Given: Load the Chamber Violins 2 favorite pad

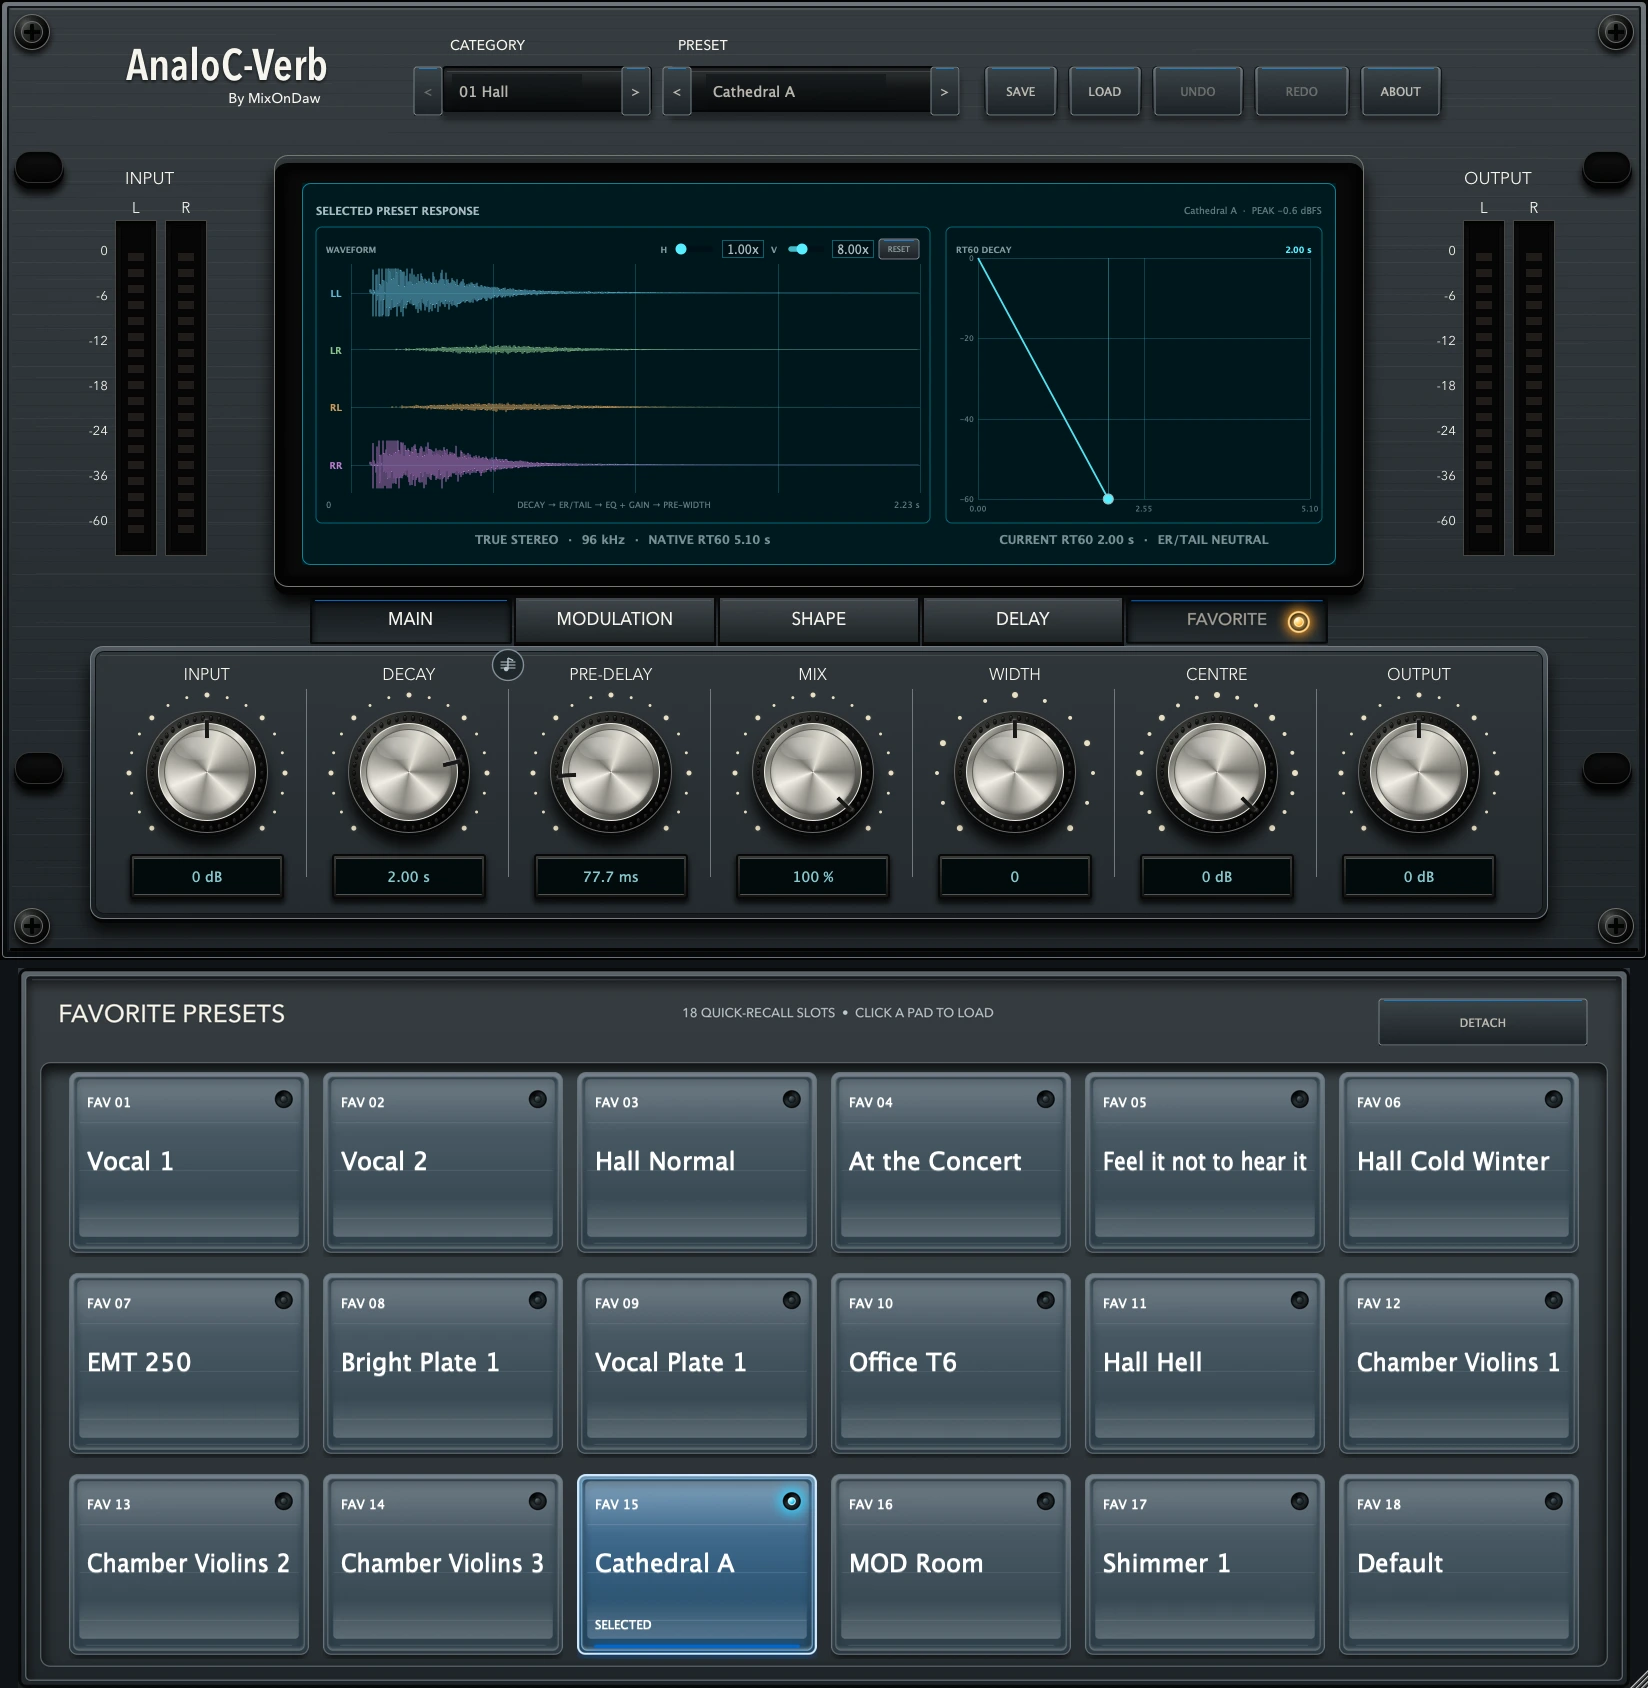Looking at the screenshot, I should 189,1564.
